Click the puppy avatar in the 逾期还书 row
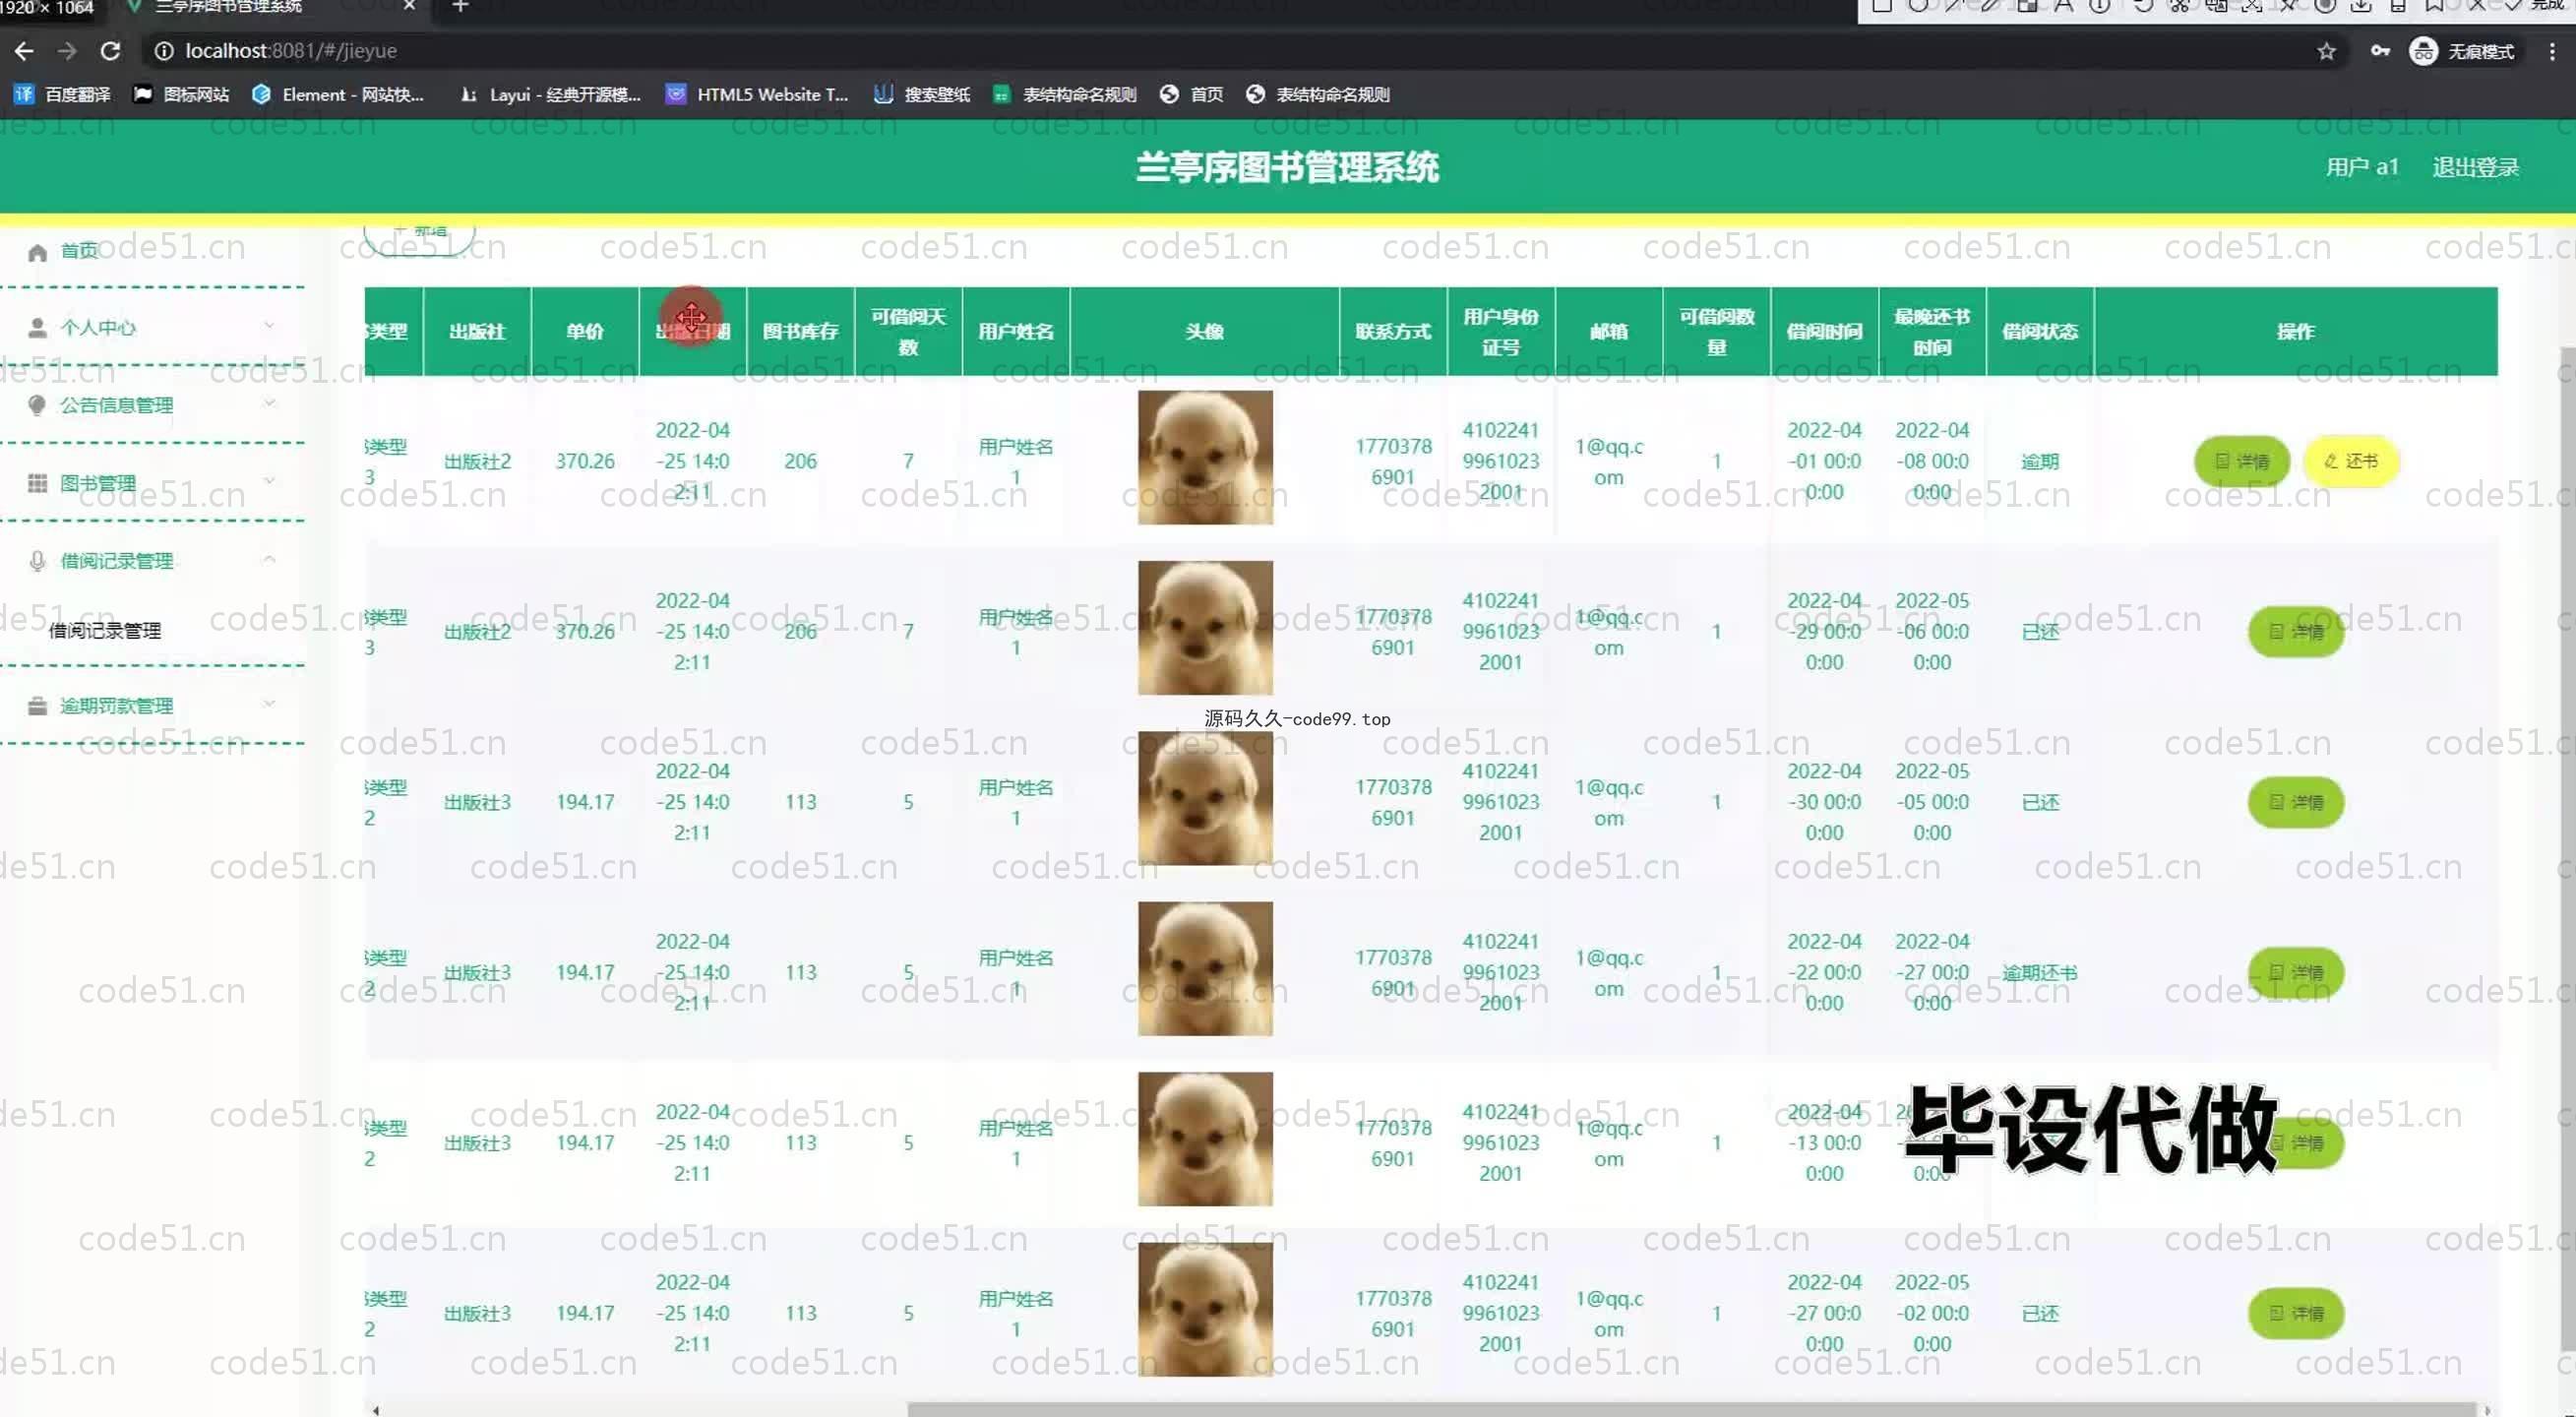Image resolution: width=2576 pixels, height=1417 pixels. (x=1205, y=969)
